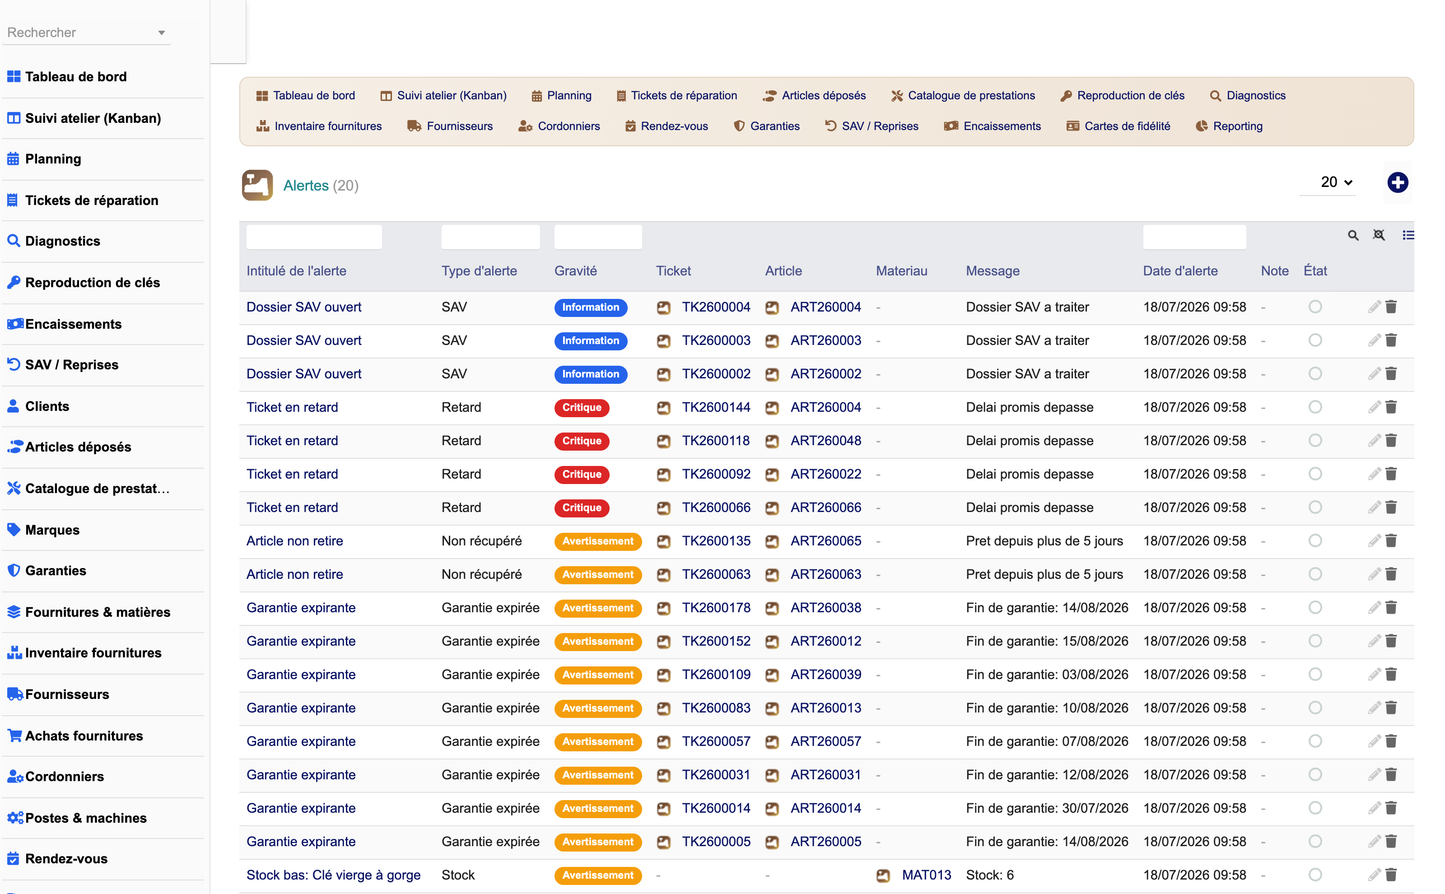1445x894 pixels.
Task: Delete the Stock bas MAT013 alert
Action: tap(1391, 875)
